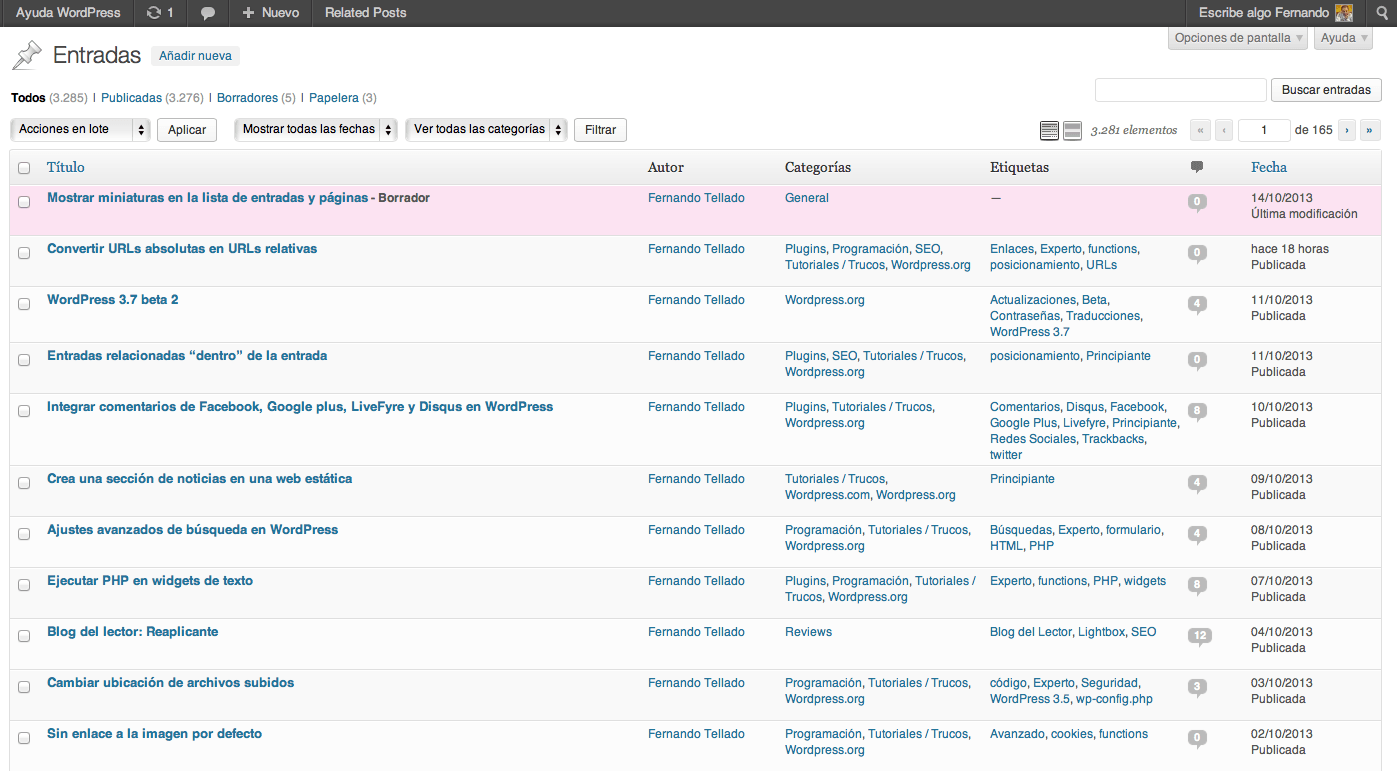Select checkbox for Ejecutar PHP en widgets de texto
The image size is (1397, 771).
(24, 585)
